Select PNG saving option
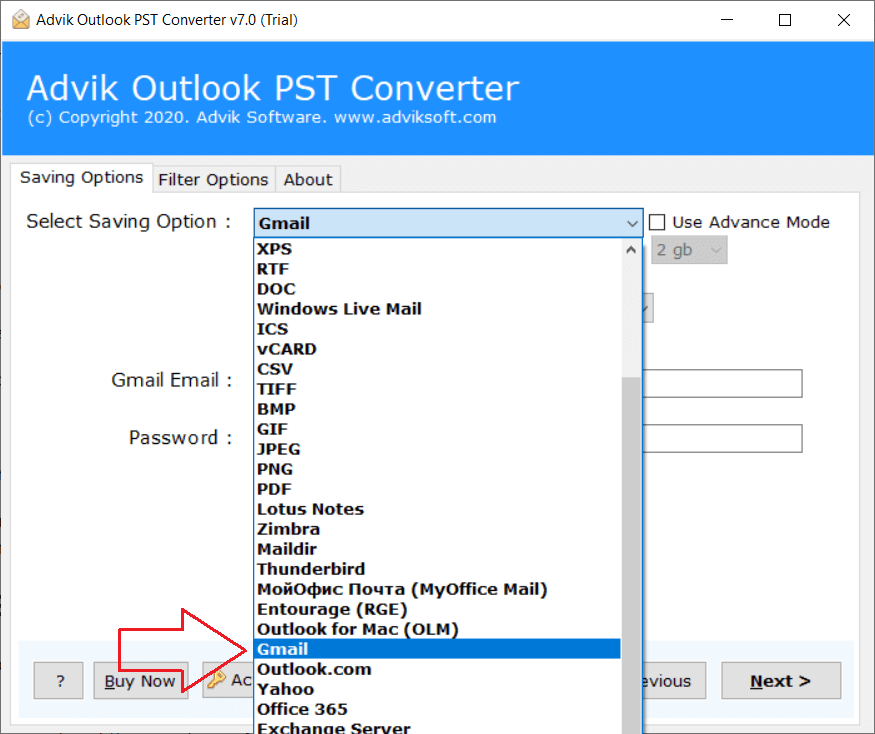Image resolution: width=875 pixels, height=734 pixels. tap(438, 469)
